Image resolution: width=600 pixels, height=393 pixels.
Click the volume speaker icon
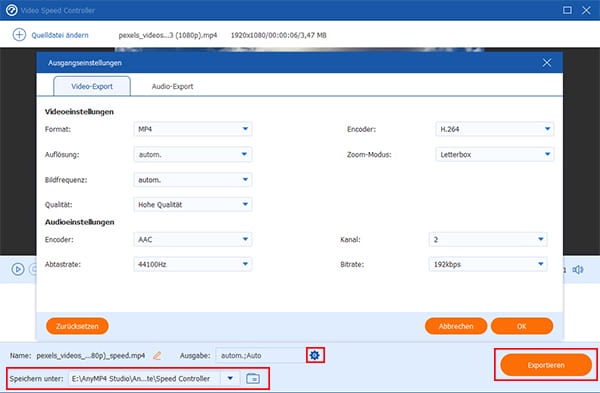point(578,270)
